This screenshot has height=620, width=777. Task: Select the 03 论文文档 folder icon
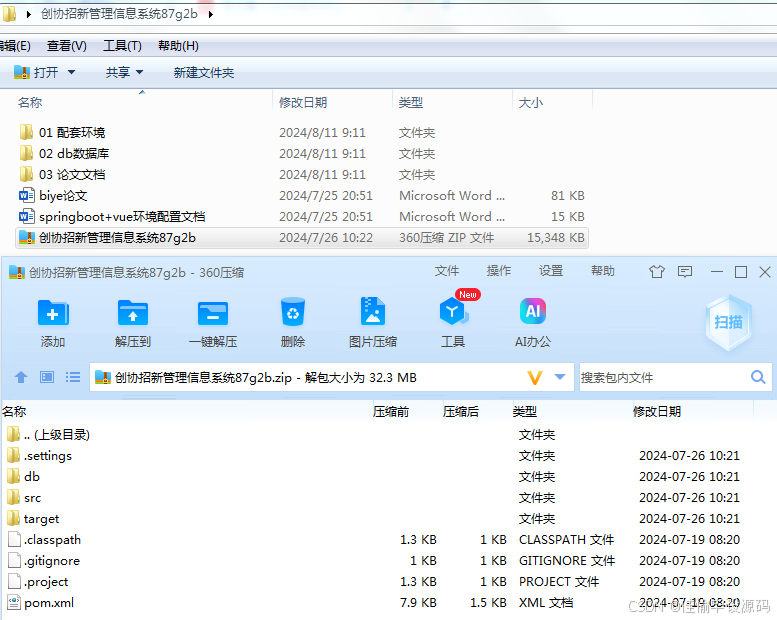[26, 174]
